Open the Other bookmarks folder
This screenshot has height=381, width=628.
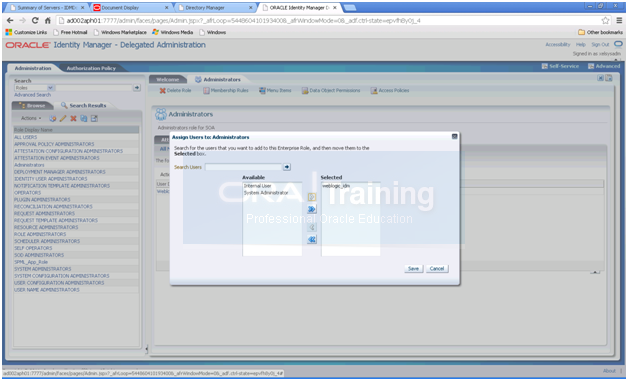tap(600, 32)
